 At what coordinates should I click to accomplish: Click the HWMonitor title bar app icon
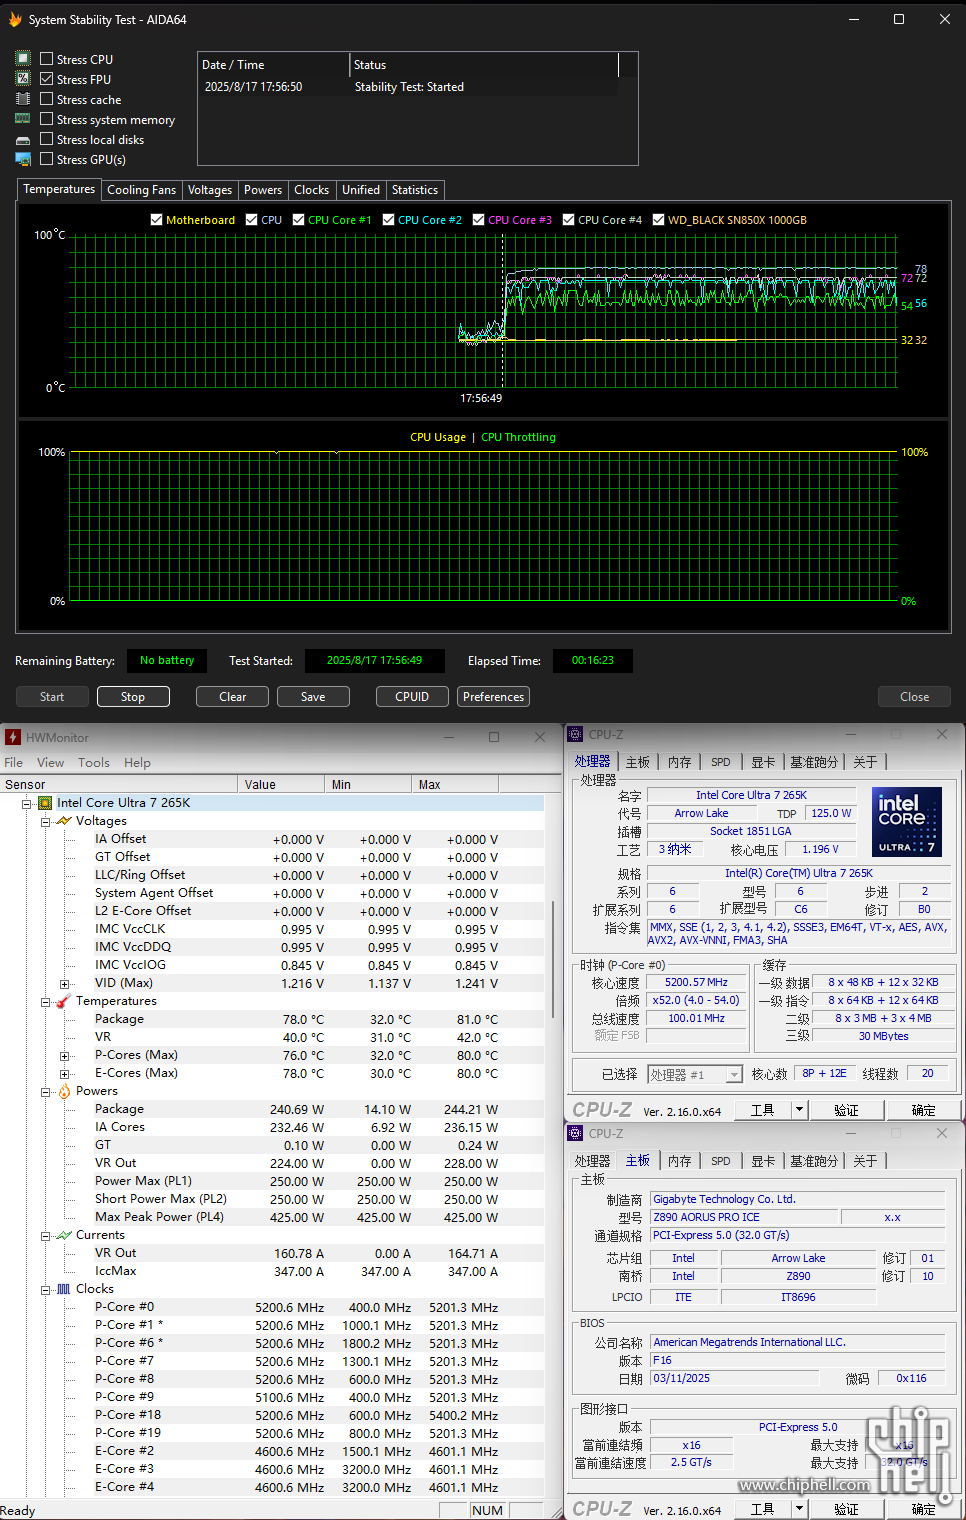pyautogui.click(x=13, y=737)
